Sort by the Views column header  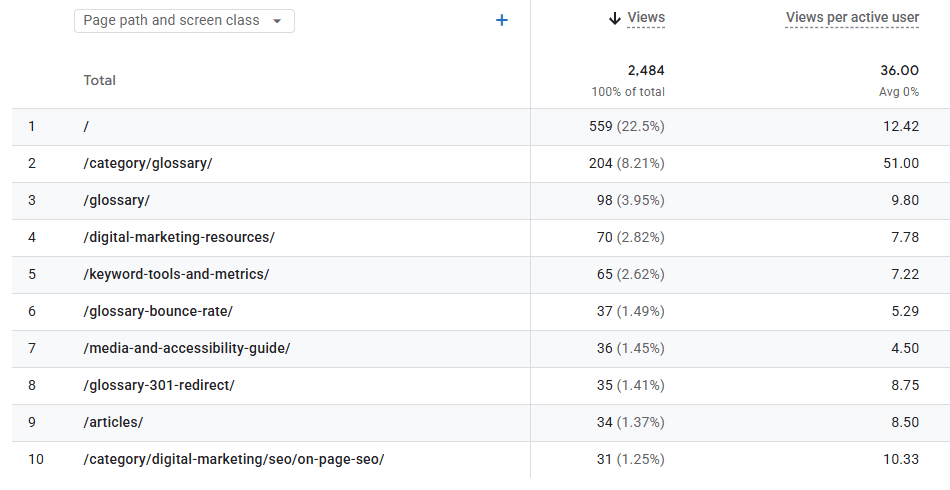click(646, 18)
